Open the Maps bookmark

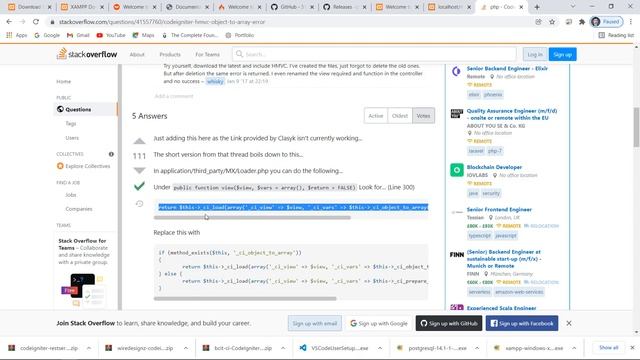(x=143, y=35)
